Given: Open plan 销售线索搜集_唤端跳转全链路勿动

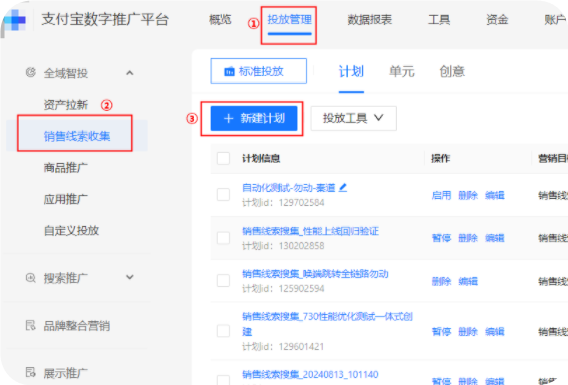Looking at the screenshot, I should pyautogui.click(x=315, y=274).
